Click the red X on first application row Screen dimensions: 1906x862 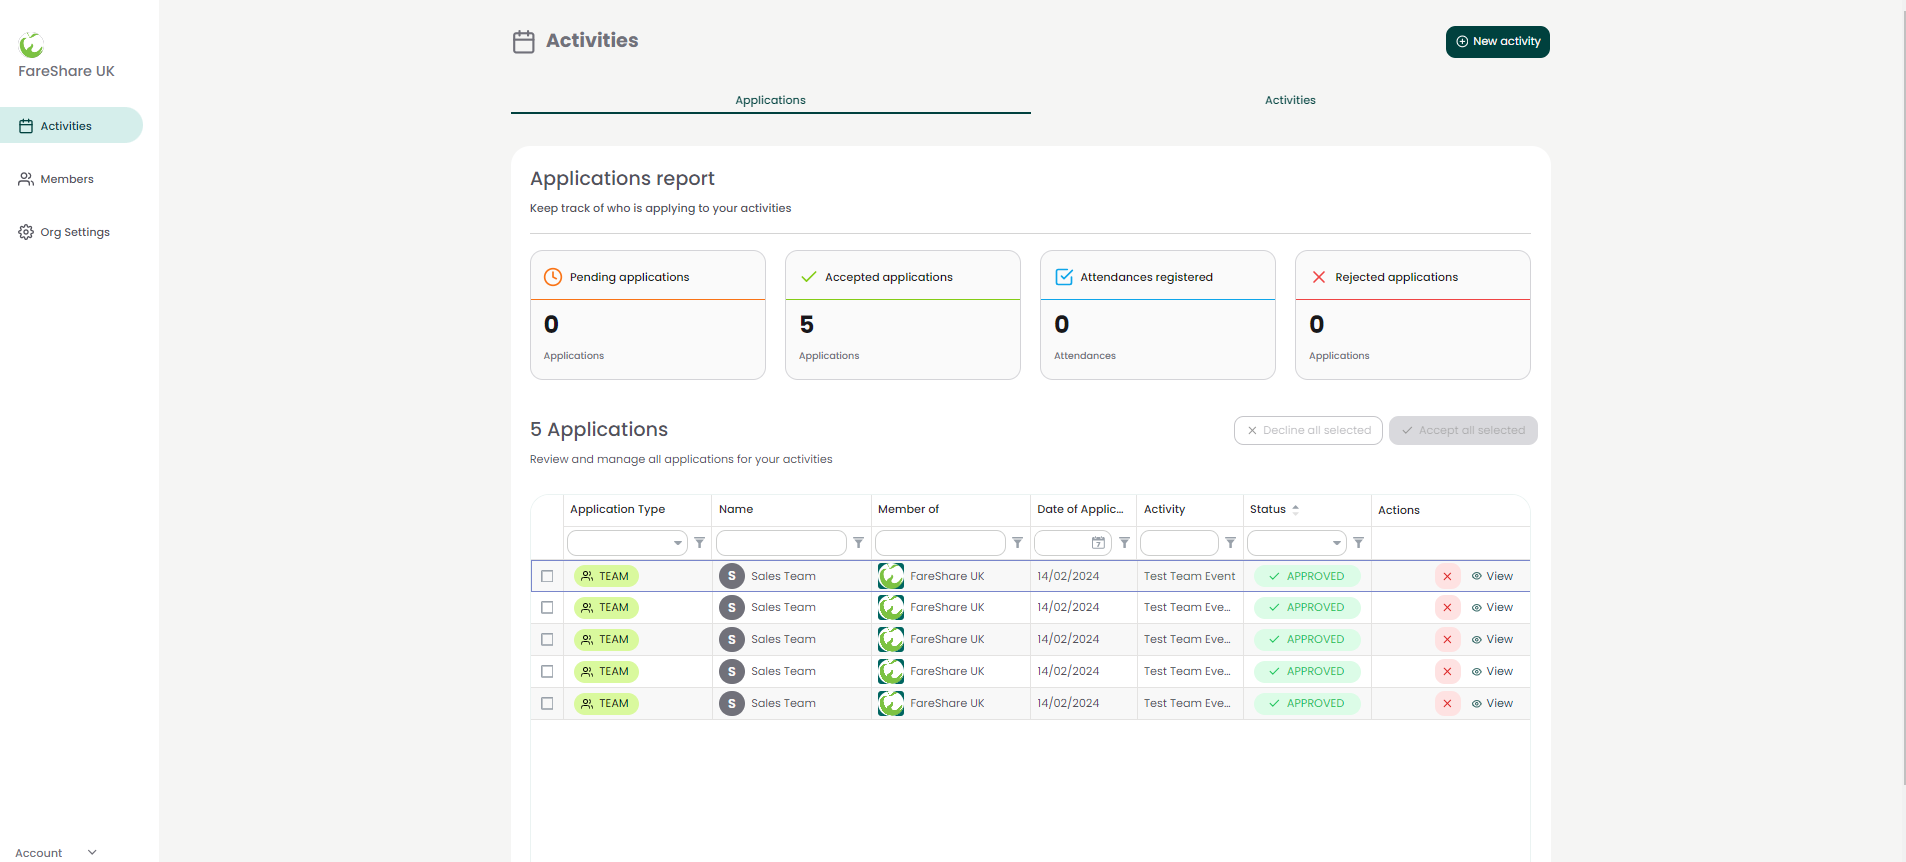pos(1447,576)
